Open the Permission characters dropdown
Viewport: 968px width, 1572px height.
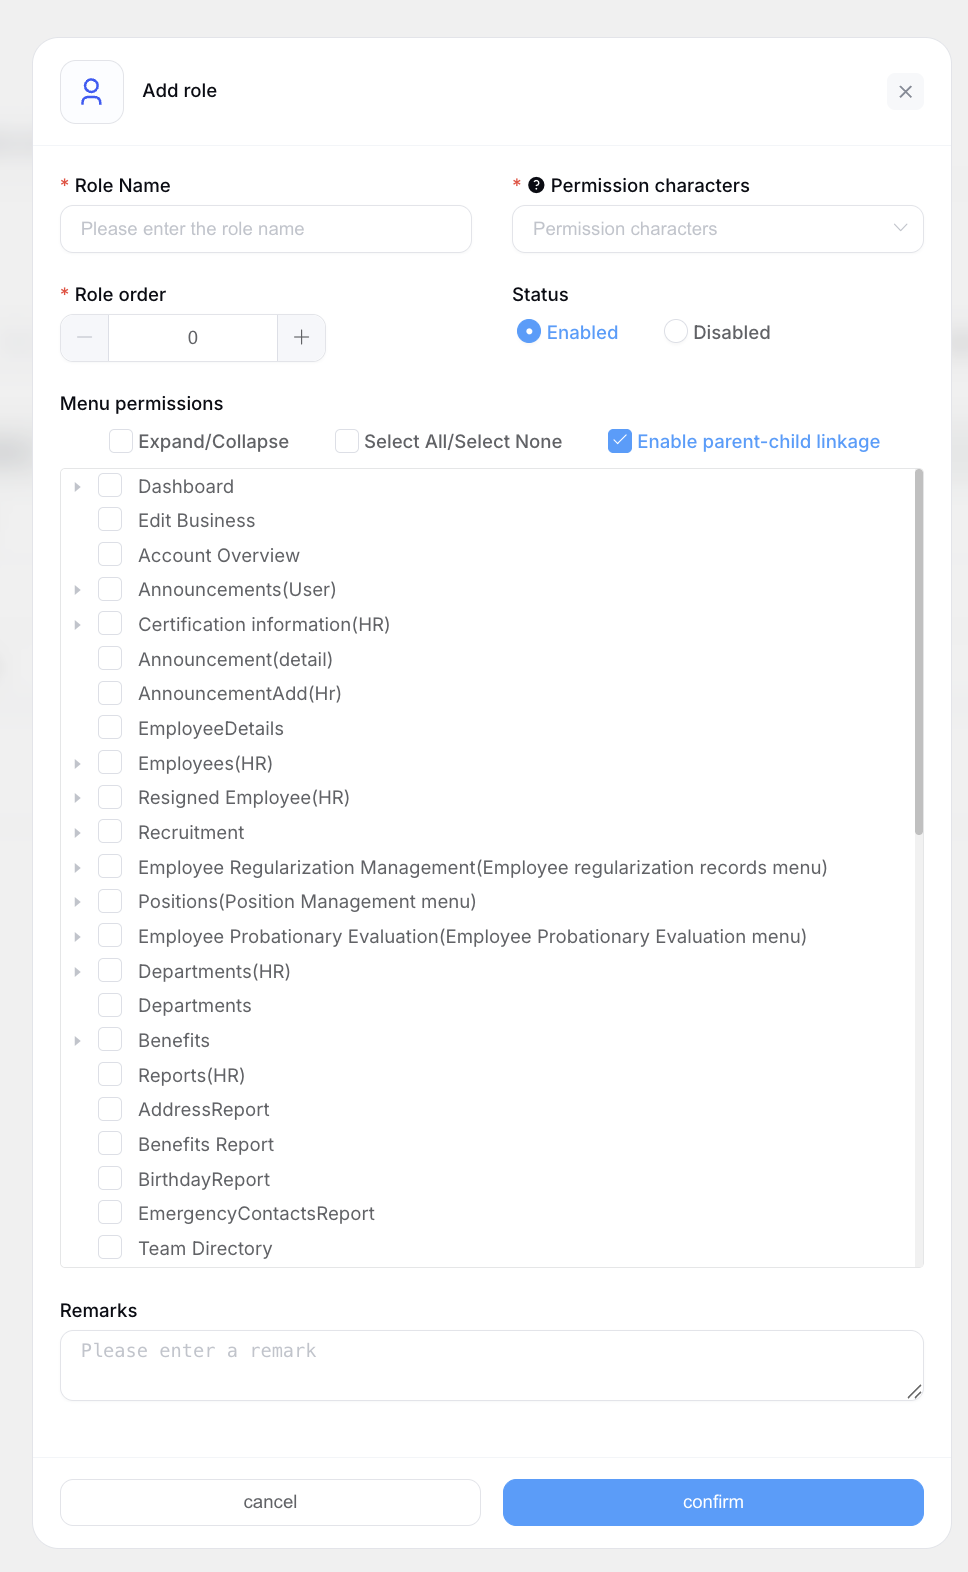coord(717,229)
